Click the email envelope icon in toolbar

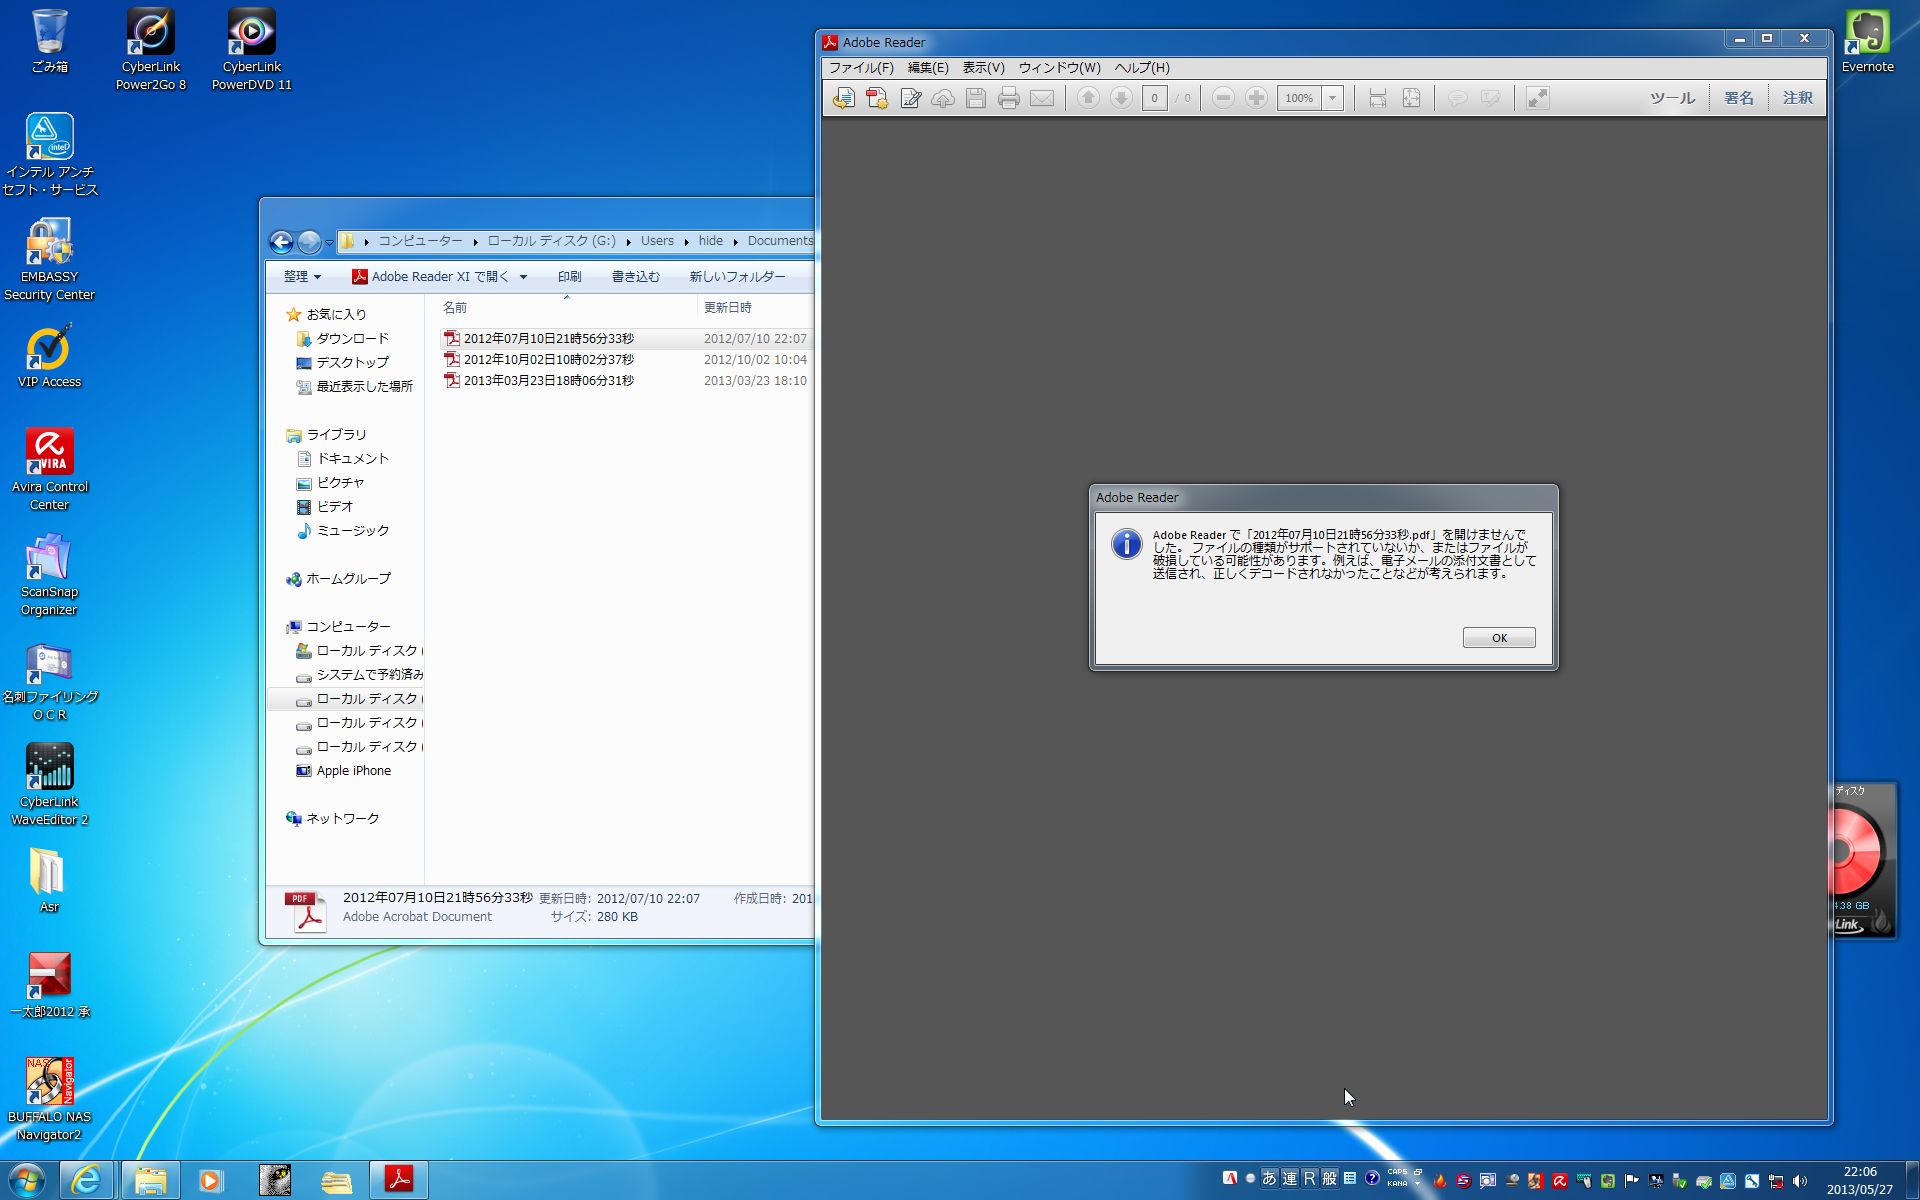tap(1042, 98)
